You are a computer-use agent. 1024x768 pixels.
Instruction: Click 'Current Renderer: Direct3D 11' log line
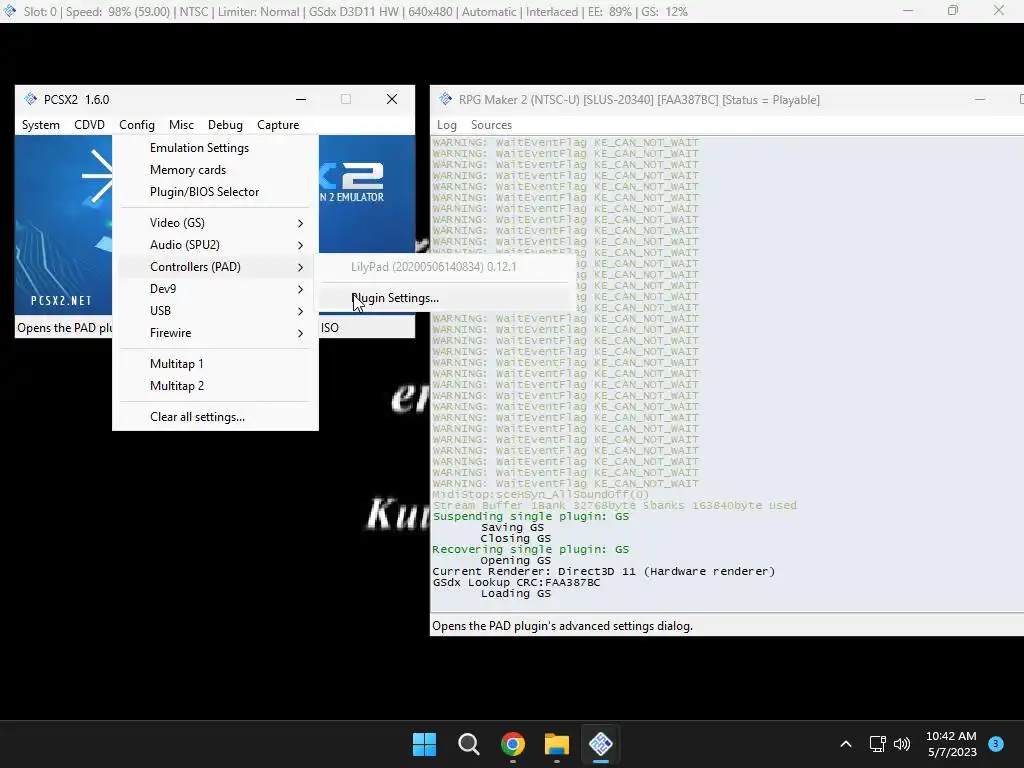[x=603, y=571]
